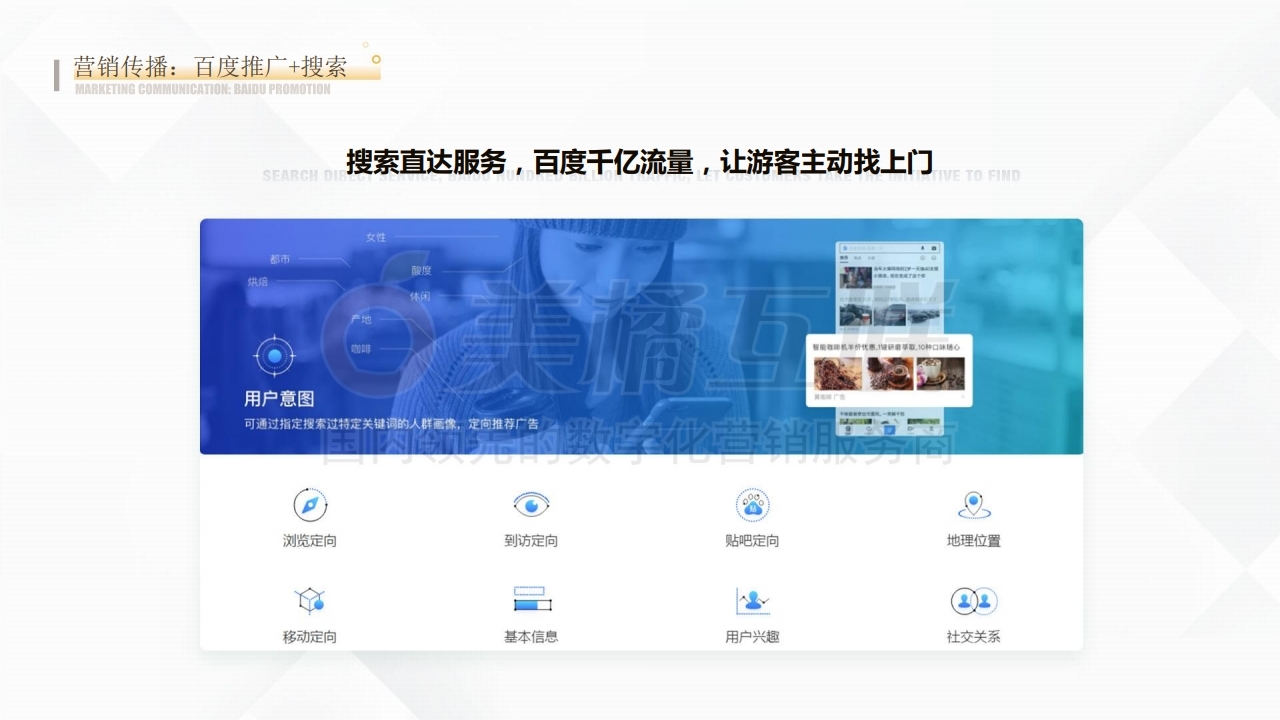Click the MARKETING COMMUNICATION subtitle

coord(202,89)
